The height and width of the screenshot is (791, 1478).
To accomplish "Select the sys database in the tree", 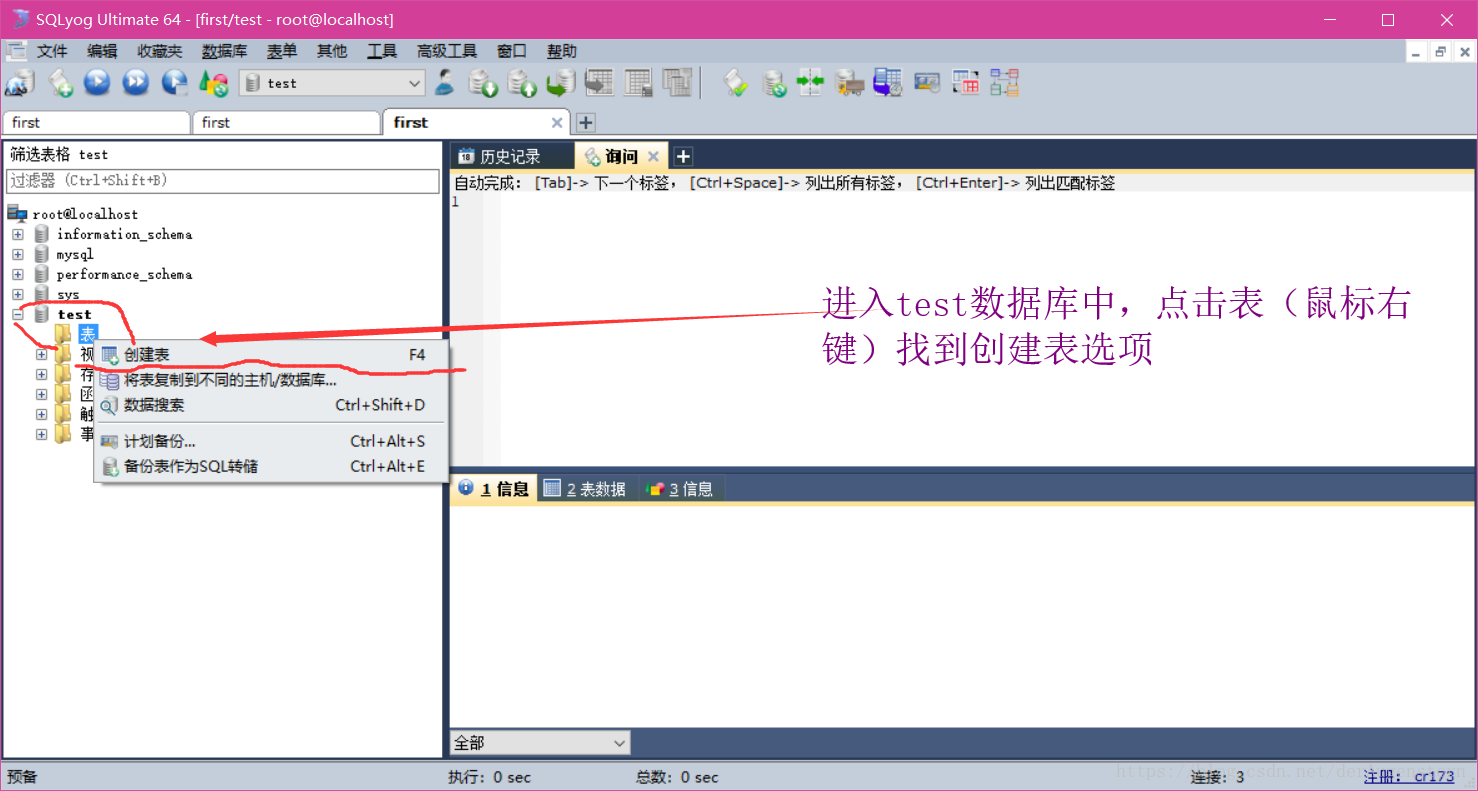I will point(68,294).
